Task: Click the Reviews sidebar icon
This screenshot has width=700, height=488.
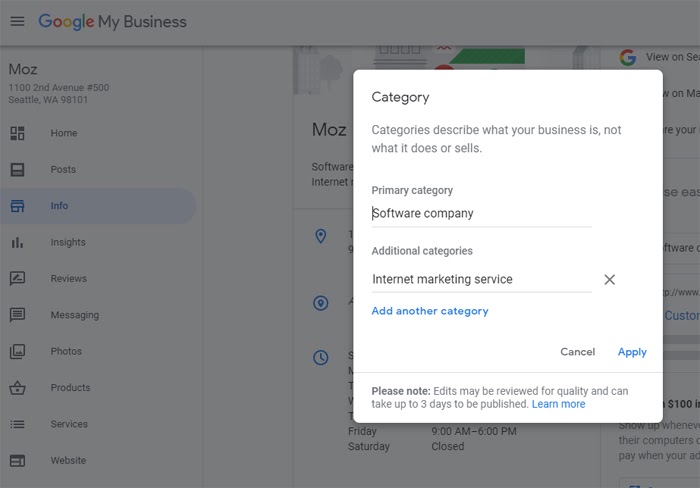Action: pyautogui.click(x=17, y=279)
